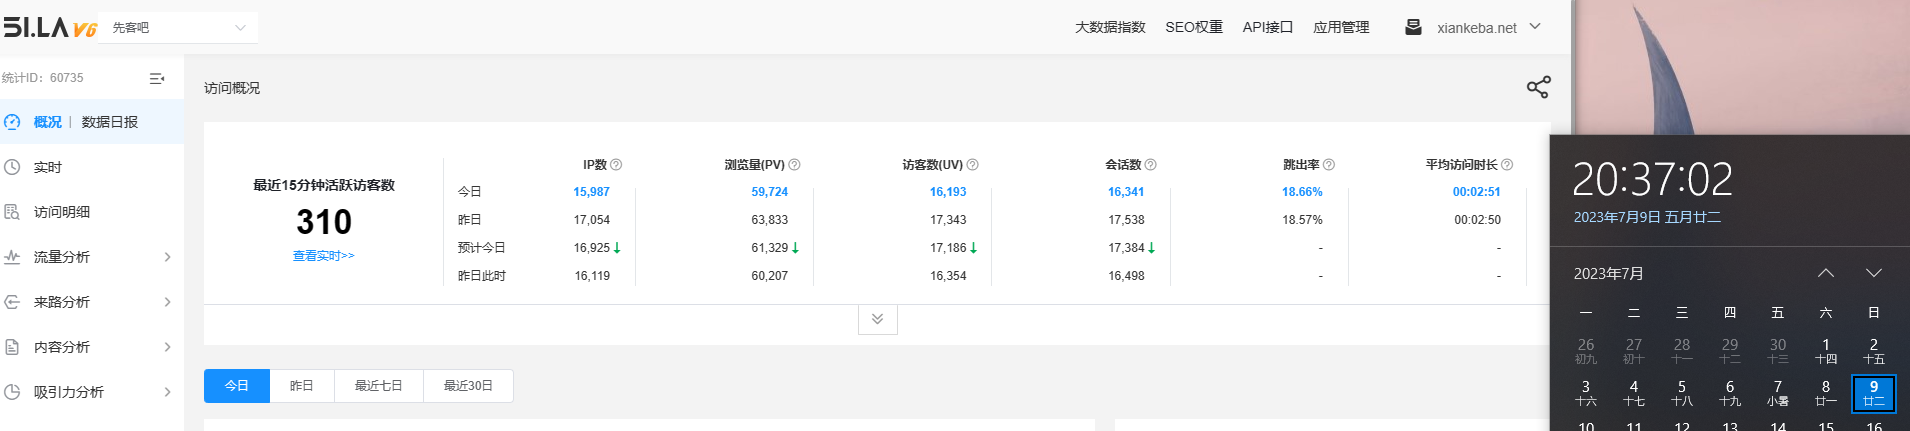Open 大数据指数 in the top navigation
Screen dimensions: 1910x431
click(x=1110, y=28)
